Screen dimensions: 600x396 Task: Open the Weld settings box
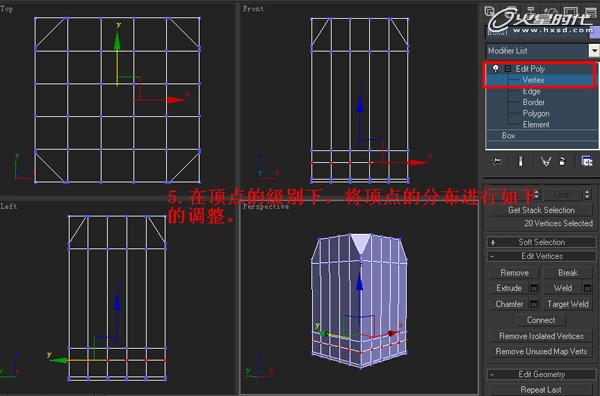click(x=587, y=288)
